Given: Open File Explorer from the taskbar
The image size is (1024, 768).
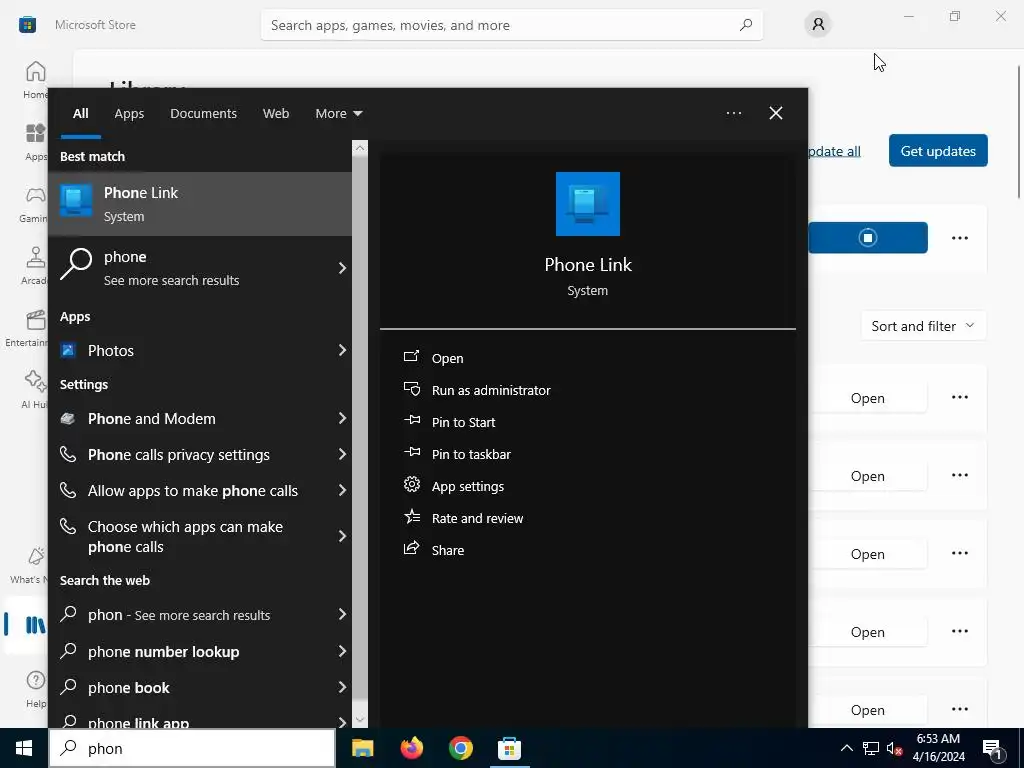Looking at the screenshot, I should (362, 748).
